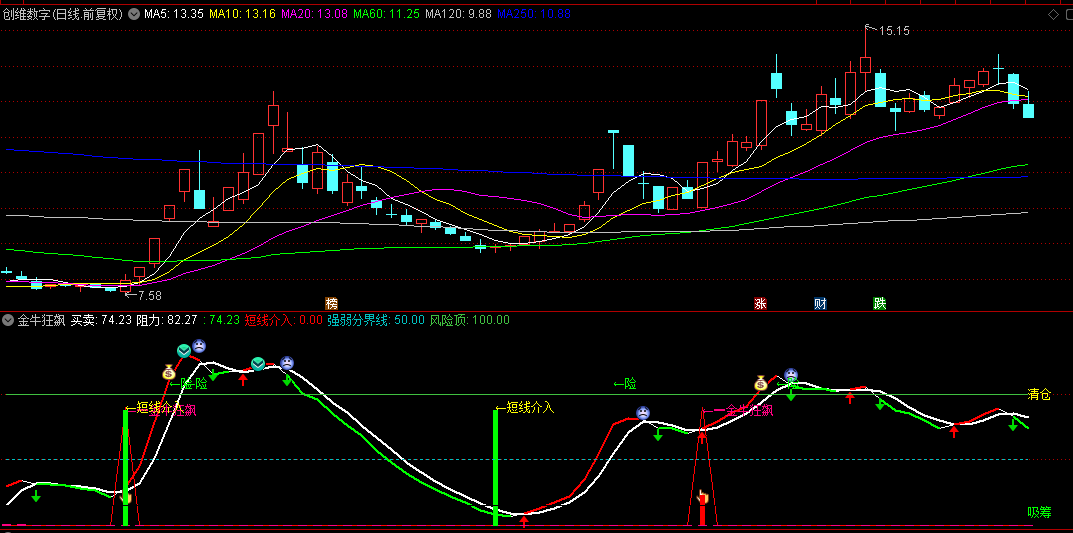Click the red up arrow between checkmarks

242,379
